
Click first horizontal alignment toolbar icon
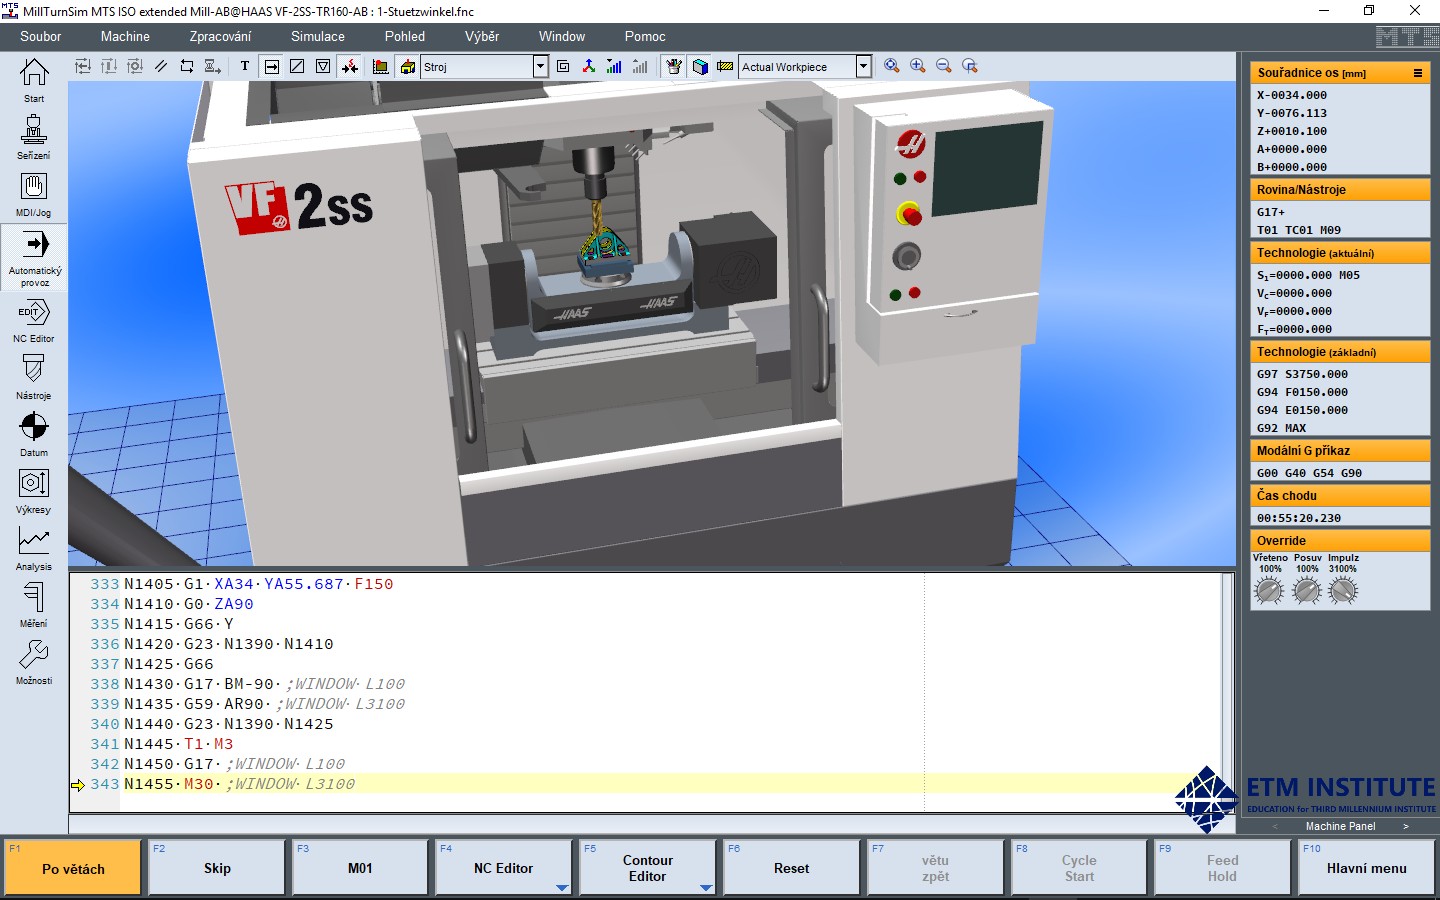point(83,66)
